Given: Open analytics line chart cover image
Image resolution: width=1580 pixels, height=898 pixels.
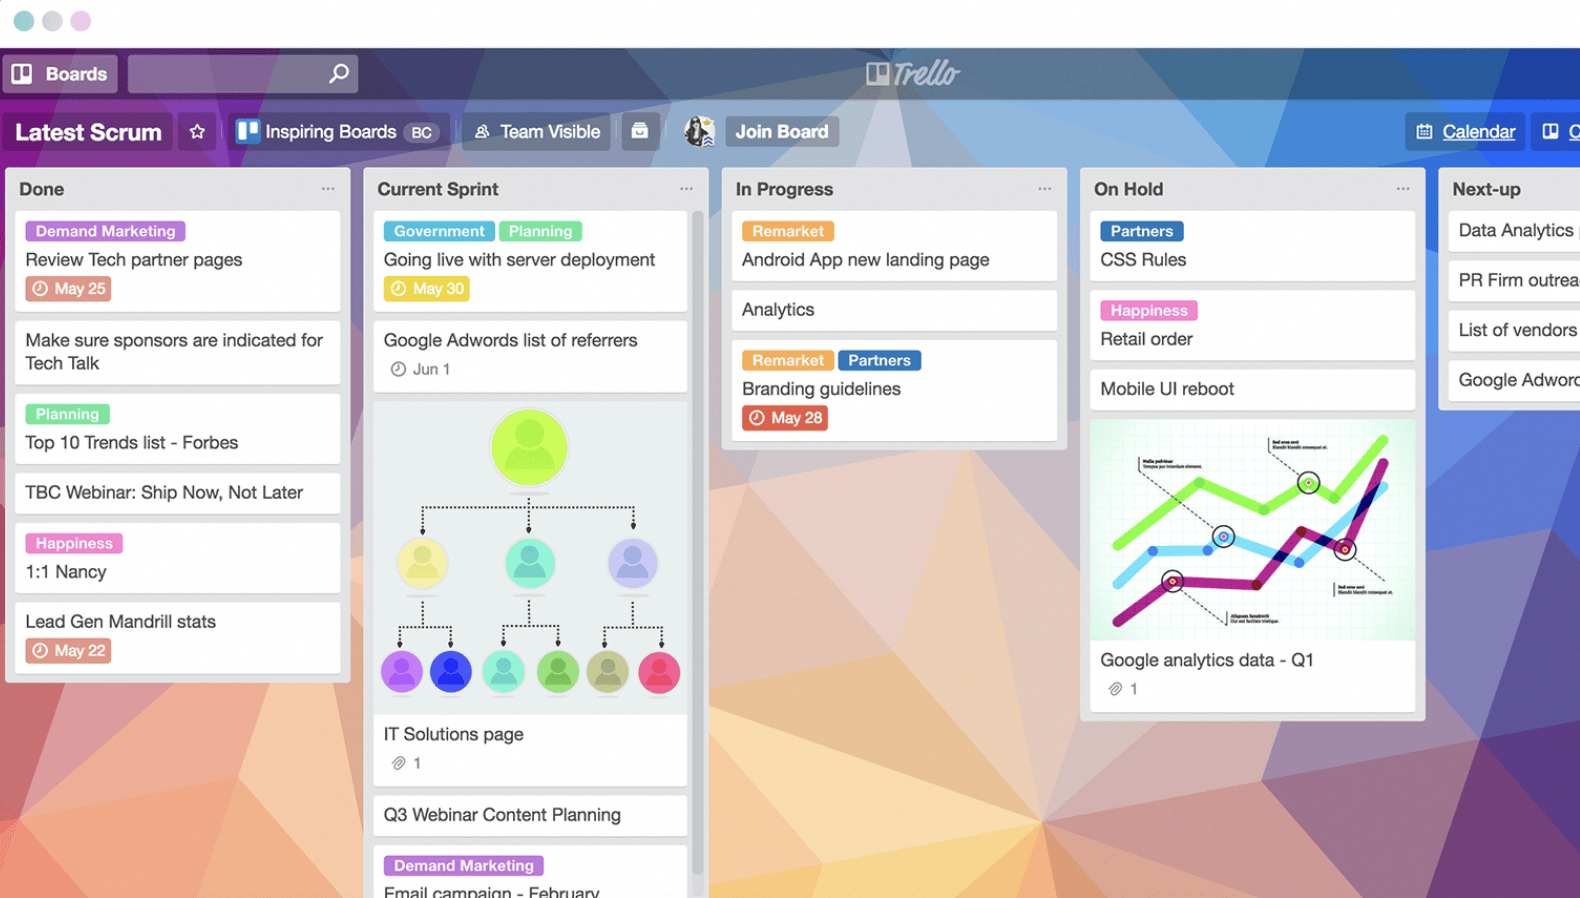Looking at the screenshot, I should point(1252,530).
